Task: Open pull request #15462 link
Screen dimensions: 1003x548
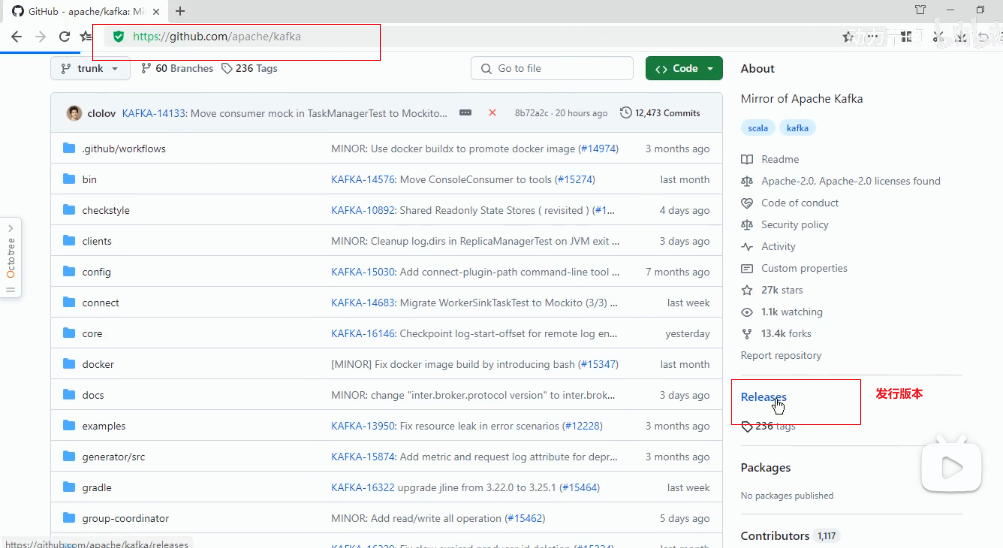Action: pos(525,518)
